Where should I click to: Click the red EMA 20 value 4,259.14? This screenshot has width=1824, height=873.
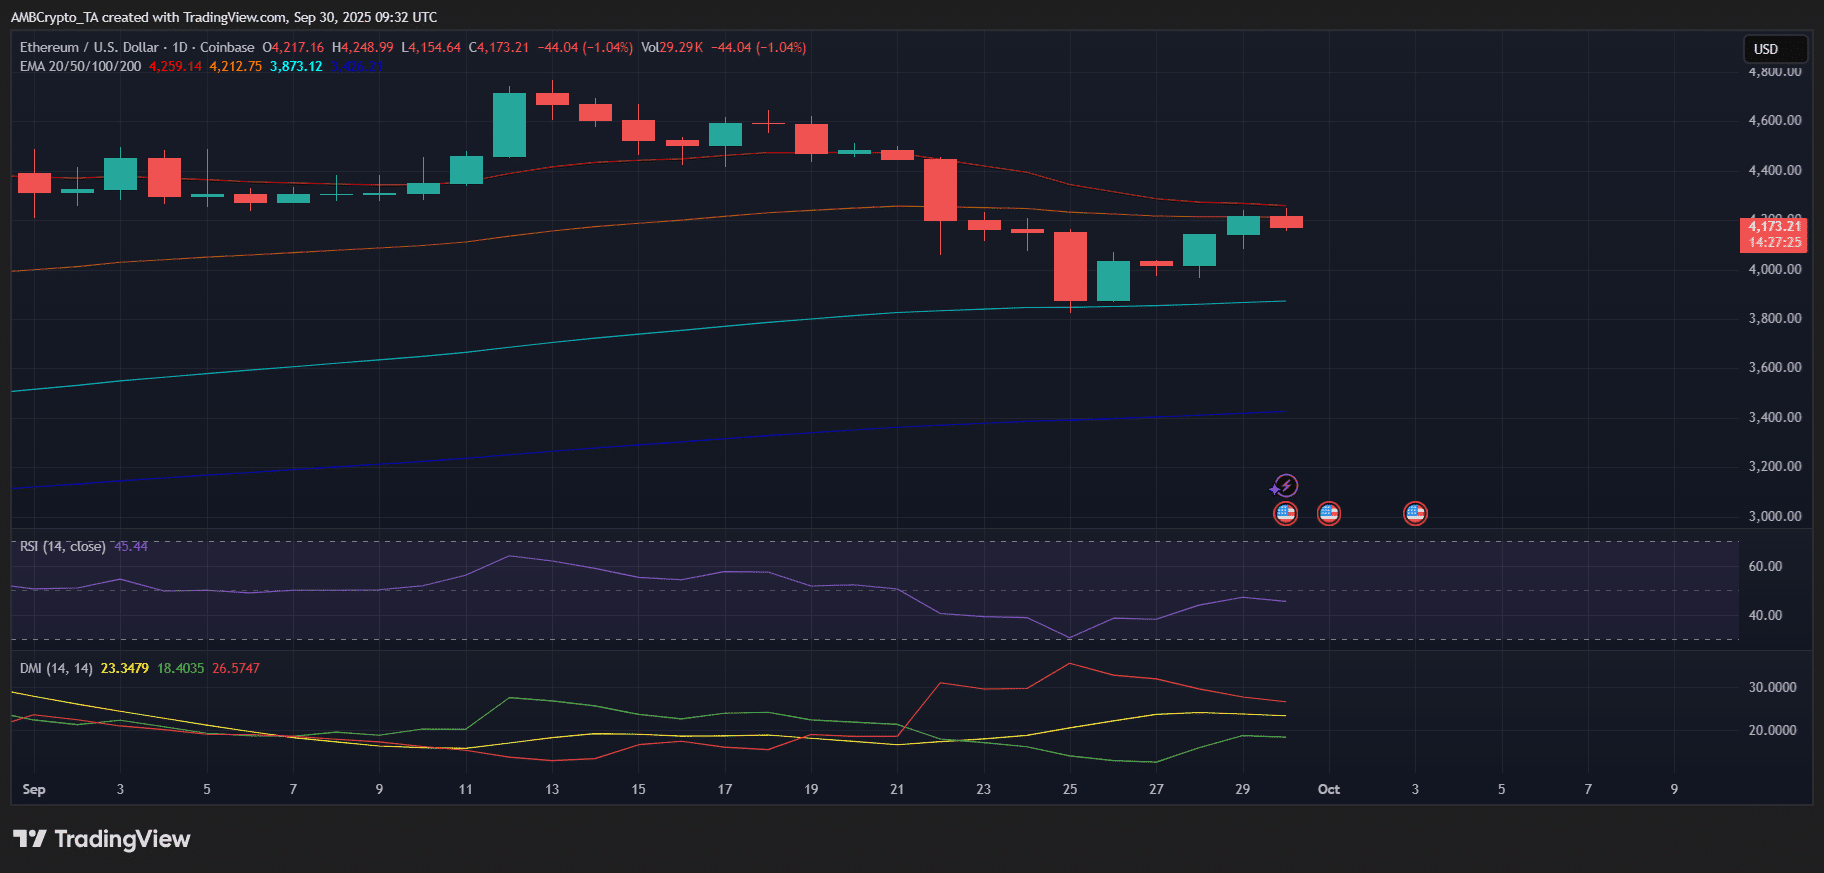tap(175, 66)
